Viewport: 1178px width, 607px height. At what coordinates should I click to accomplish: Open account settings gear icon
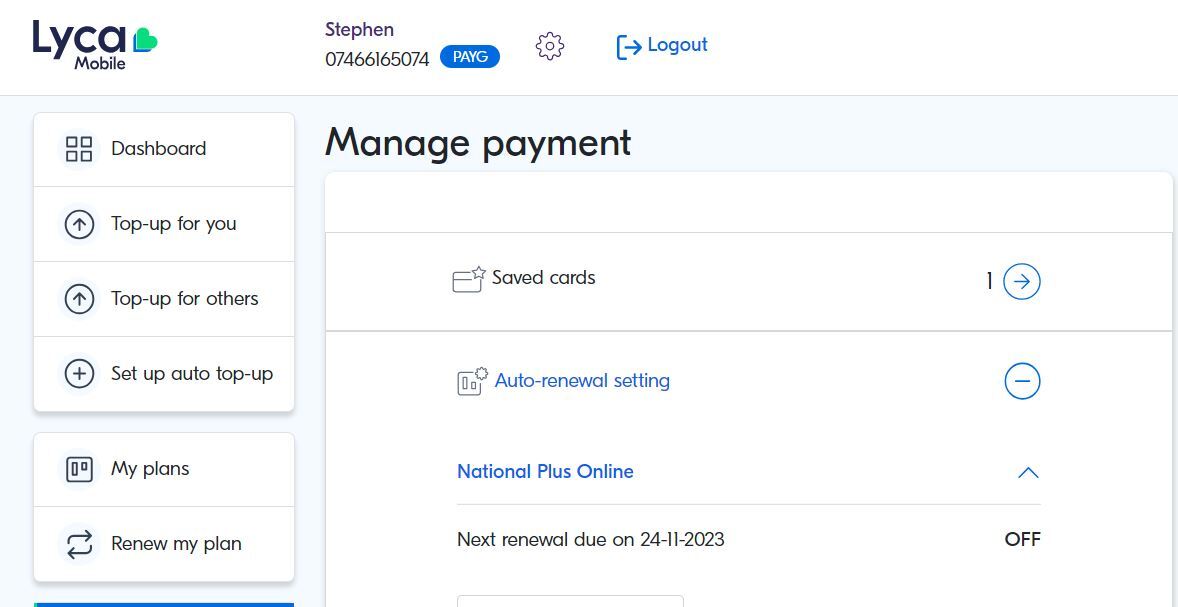tap(550, 46)
